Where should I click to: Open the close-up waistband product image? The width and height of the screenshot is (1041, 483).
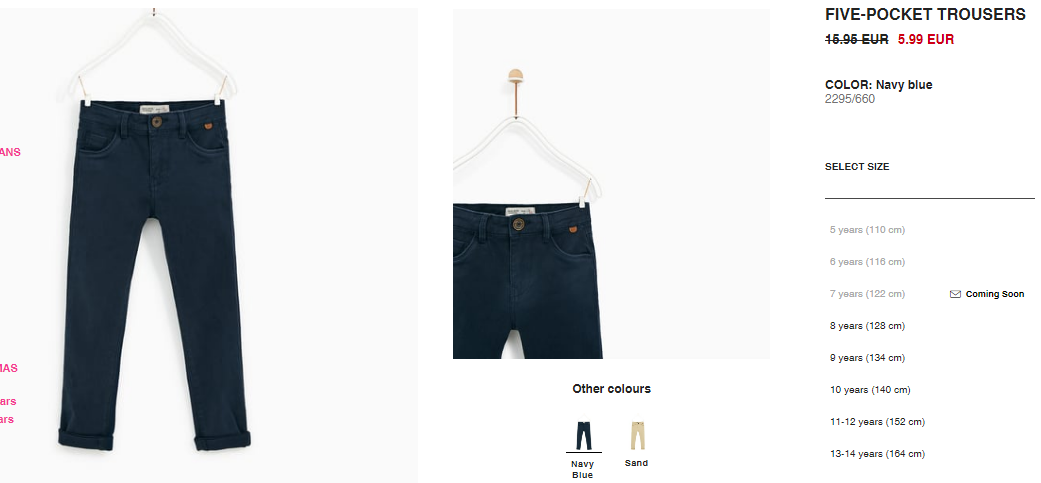(611, 184)
